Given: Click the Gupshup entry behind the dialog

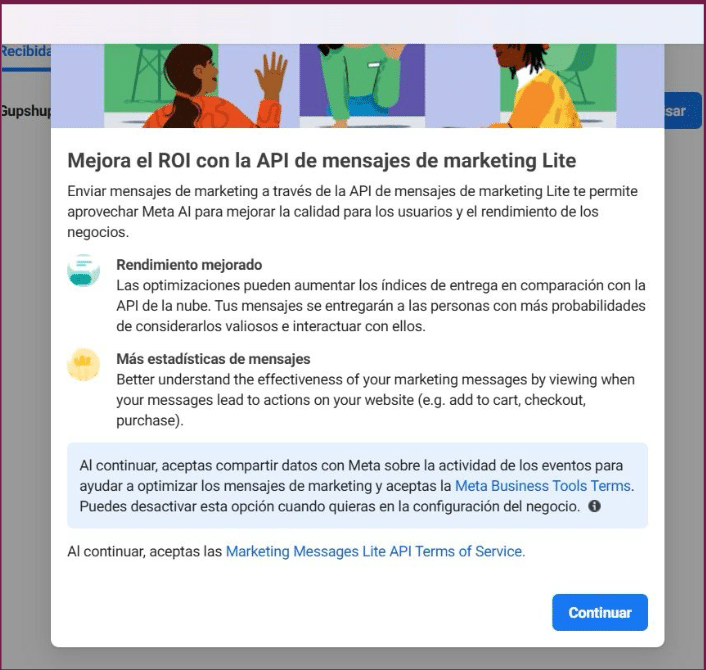Looking at the screenshot, I should click(26, 110).
